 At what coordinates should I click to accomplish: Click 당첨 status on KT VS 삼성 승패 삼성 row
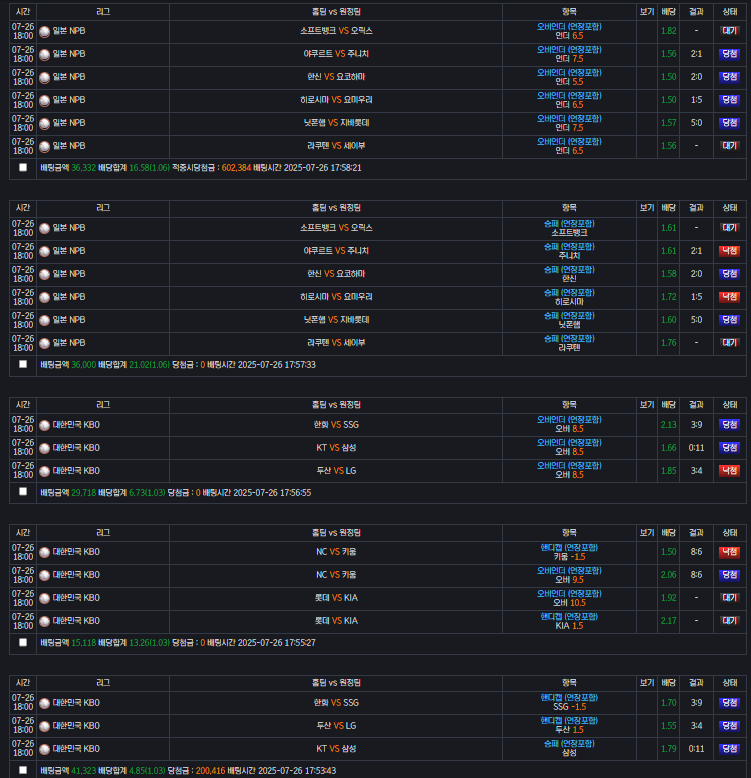coord(730,749)
